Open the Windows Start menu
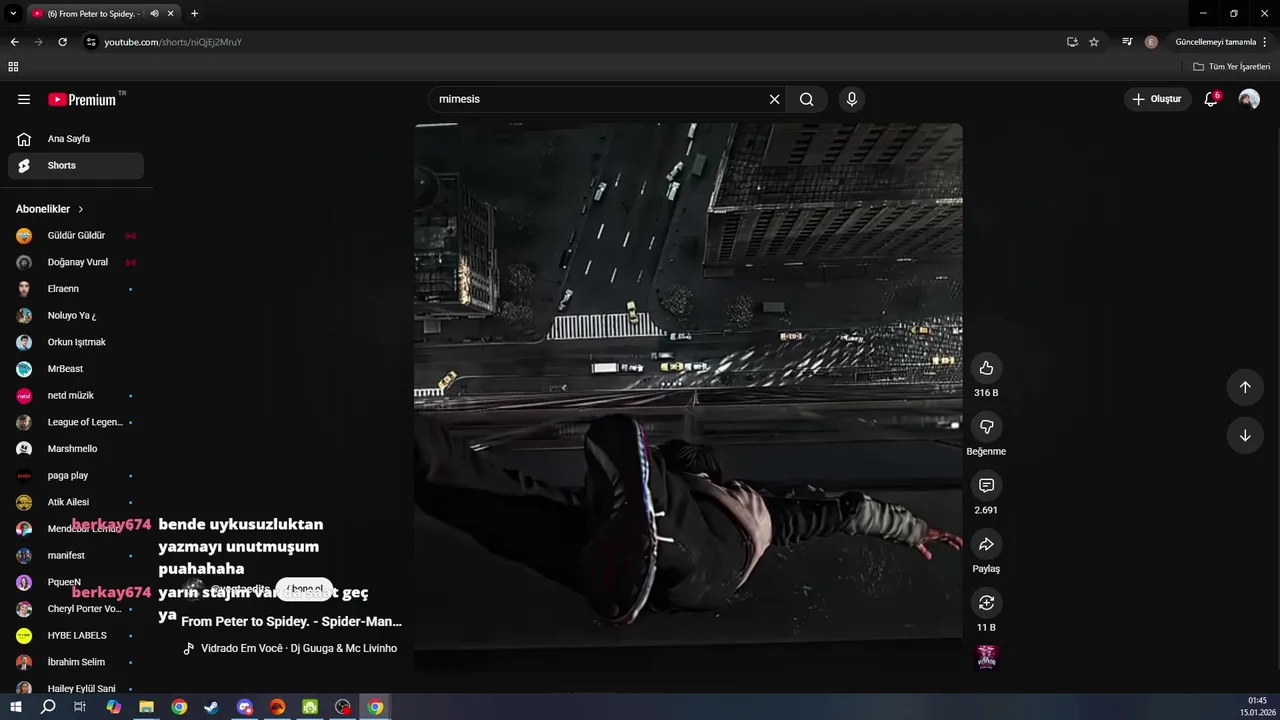 click(15, 707)
